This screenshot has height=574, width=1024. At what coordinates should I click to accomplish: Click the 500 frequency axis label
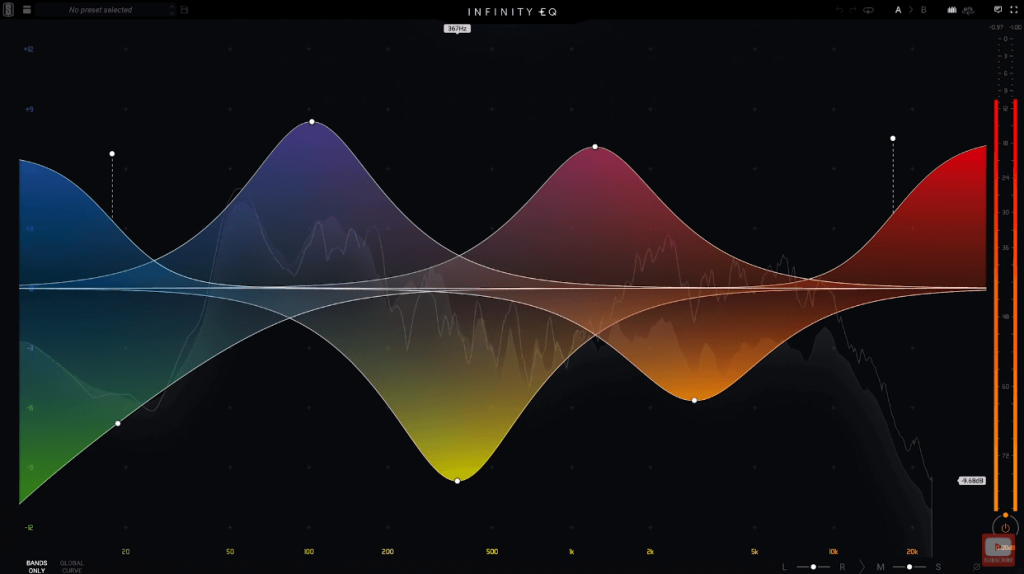(x=492, y=551)
